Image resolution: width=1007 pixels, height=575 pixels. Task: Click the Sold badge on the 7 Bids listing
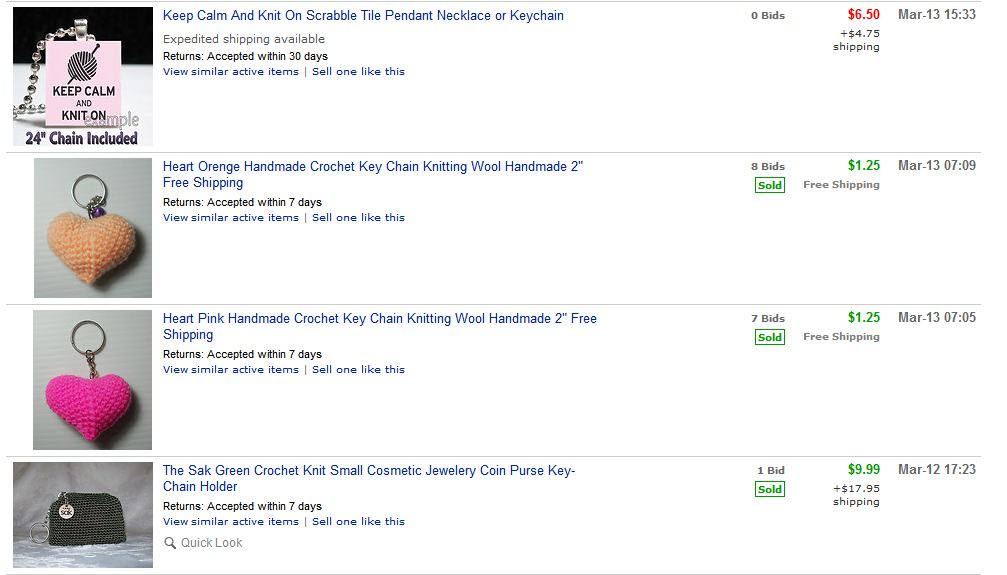(x=770, y=337)
